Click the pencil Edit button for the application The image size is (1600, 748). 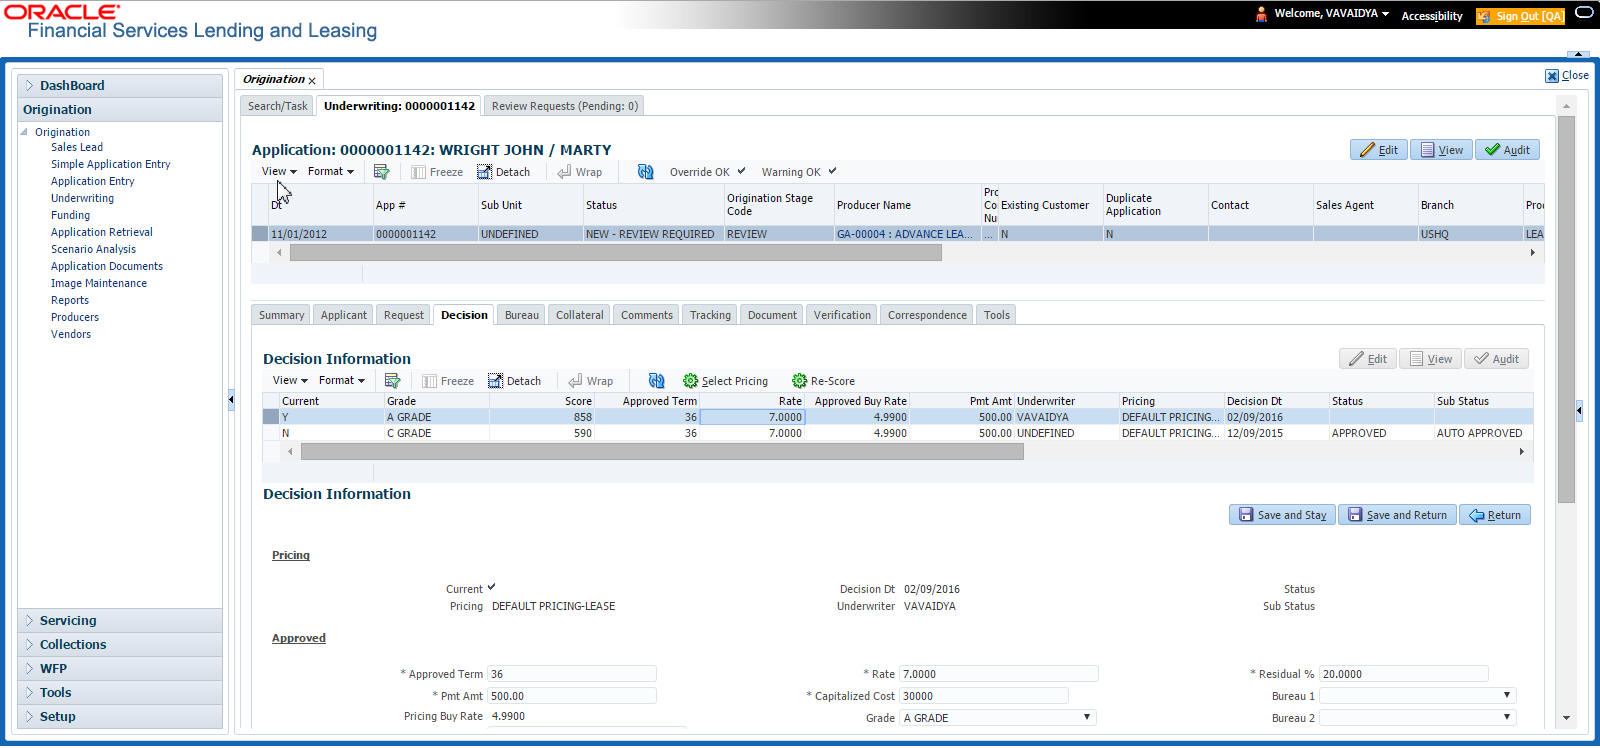(x=1379, y=150)
